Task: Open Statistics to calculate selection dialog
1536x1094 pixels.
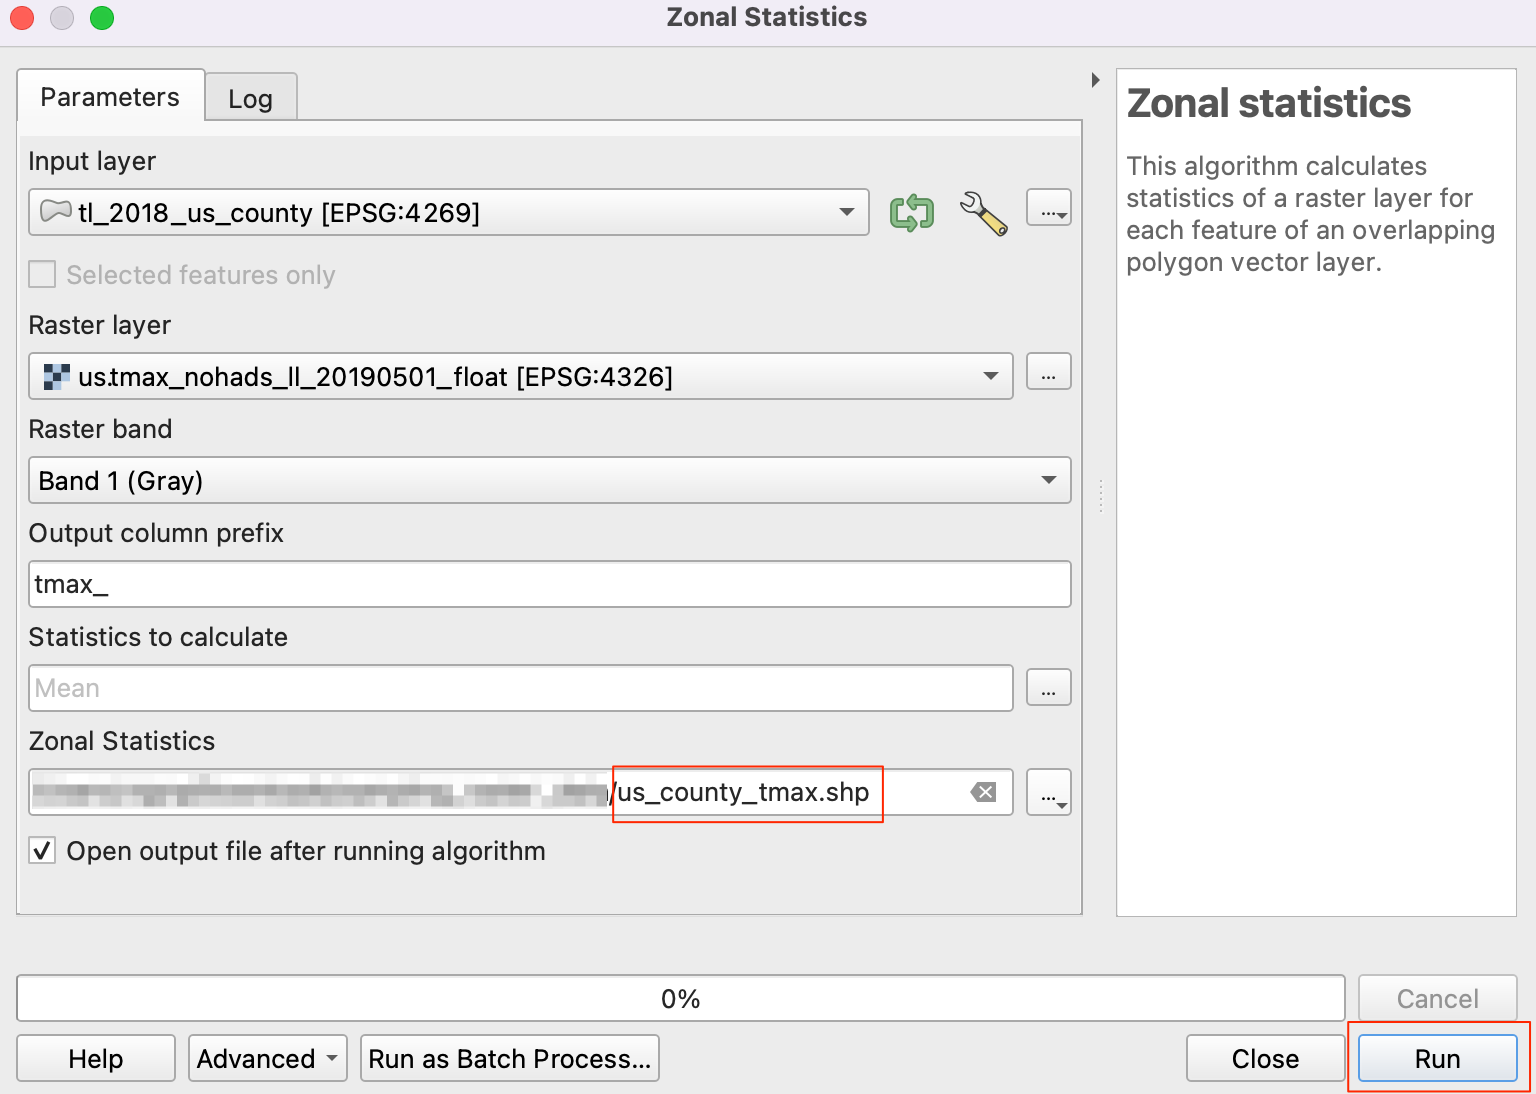Action: point(1048,688)
